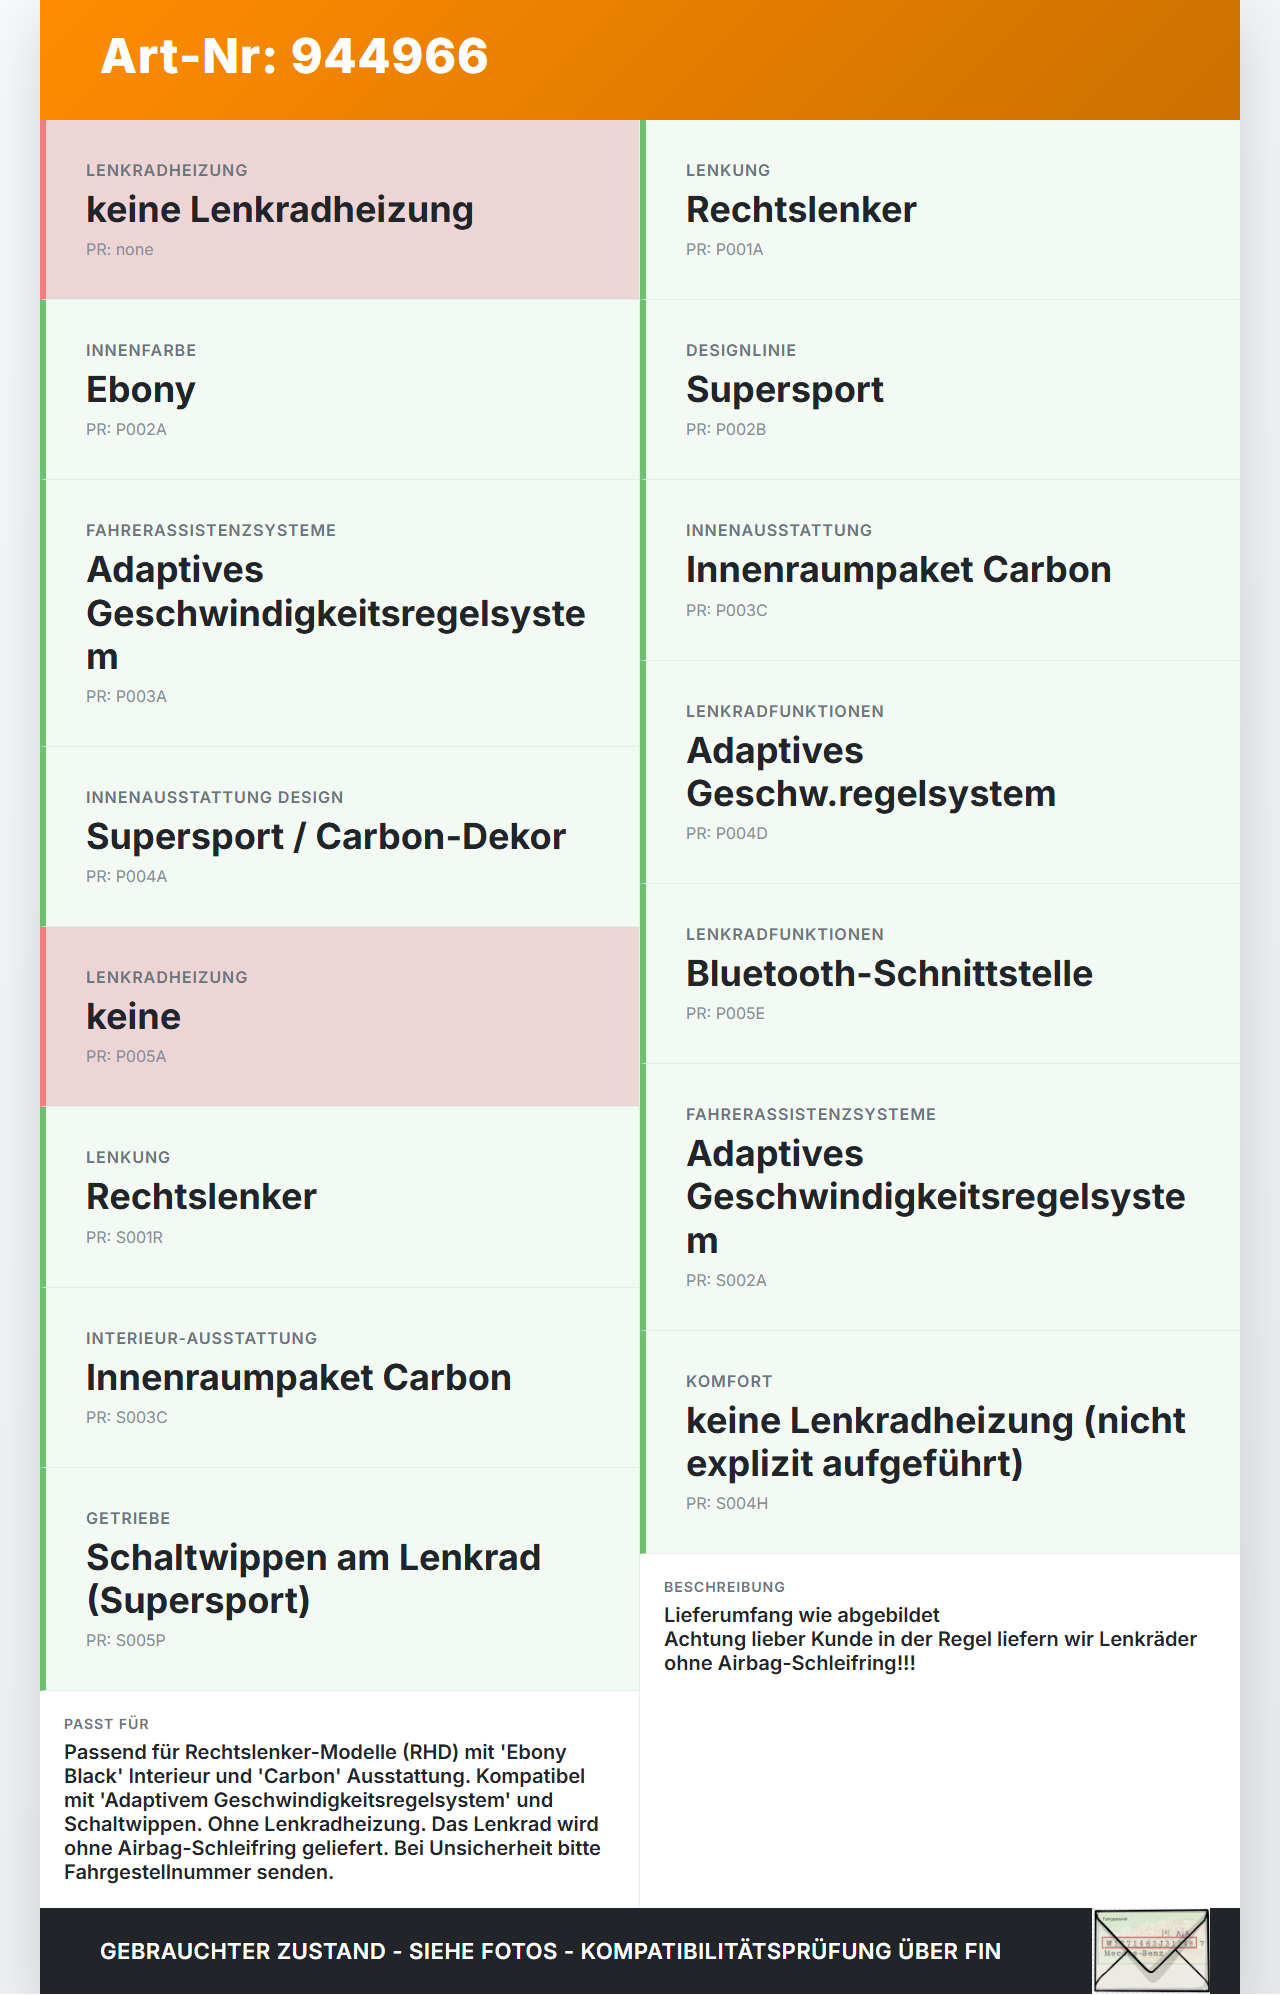
Task: Open the Ebony Innenfarbe card
Action: click(340, 390)
